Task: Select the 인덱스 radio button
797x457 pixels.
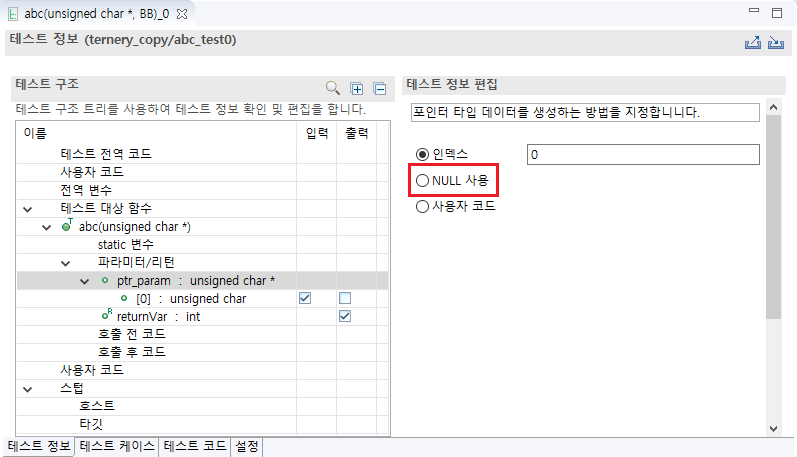Action: [x=422, y=155]
